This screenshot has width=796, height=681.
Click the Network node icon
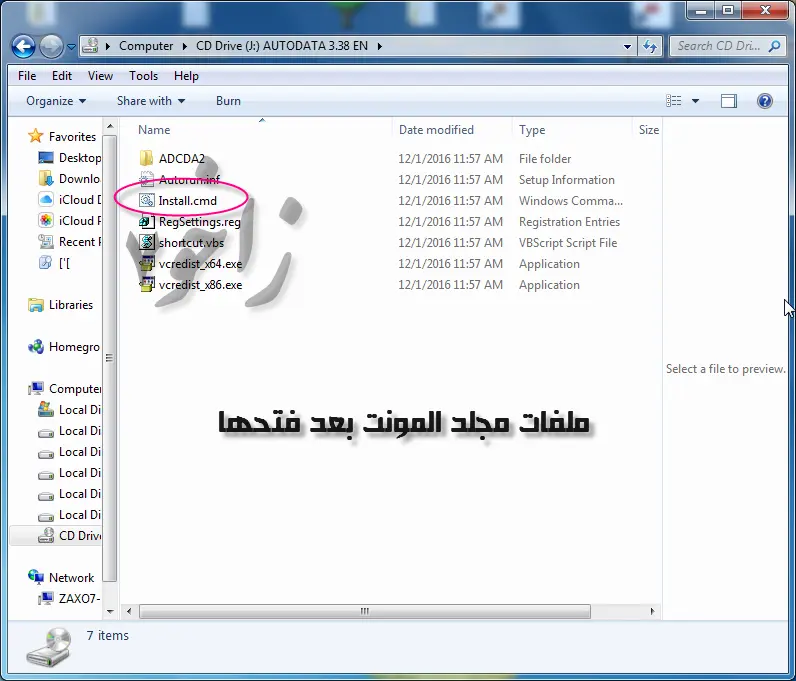point(36,577)
